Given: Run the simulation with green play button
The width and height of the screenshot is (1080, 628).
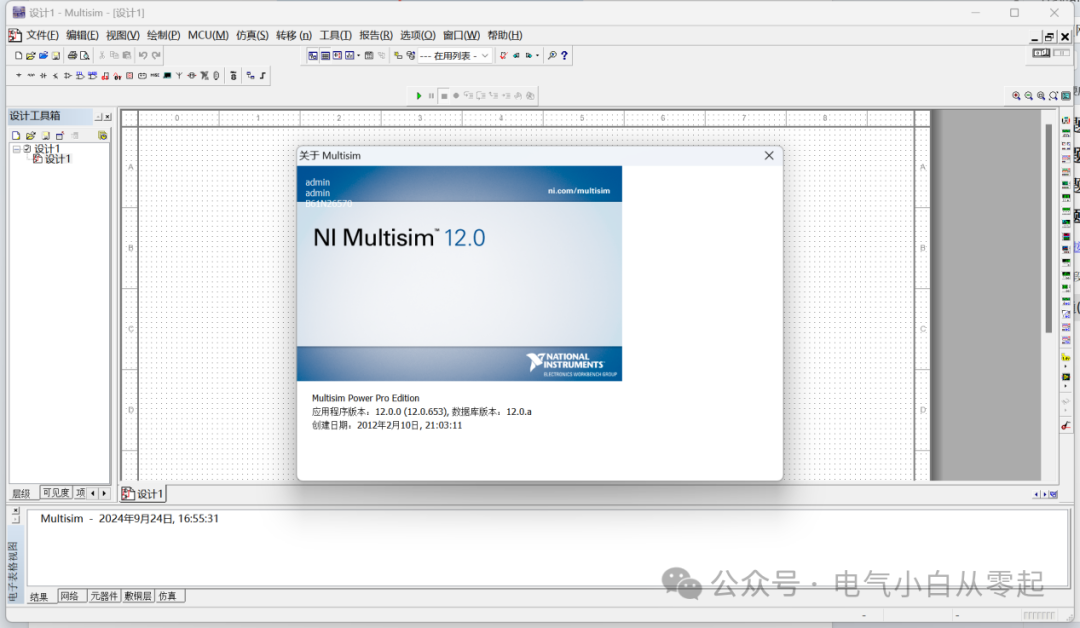Looking at the screenshot, I should (x=419, y=96).
